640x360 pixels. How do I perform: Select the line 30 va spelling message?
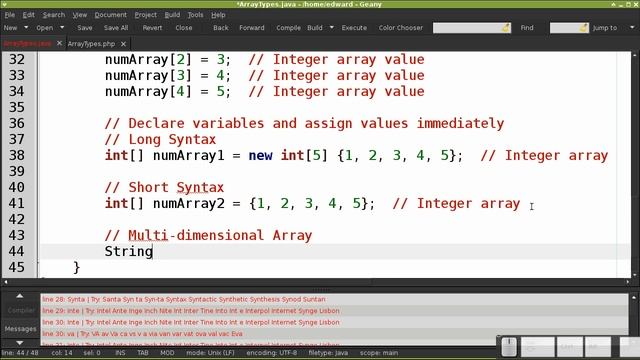coord(334,333)
